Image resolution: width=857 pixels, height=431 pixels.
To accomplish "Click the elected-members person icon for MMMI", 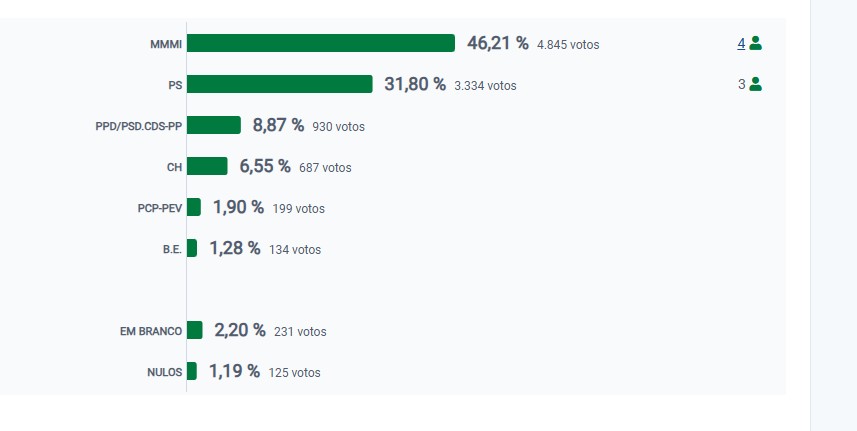I will click(x=756, y=43).
